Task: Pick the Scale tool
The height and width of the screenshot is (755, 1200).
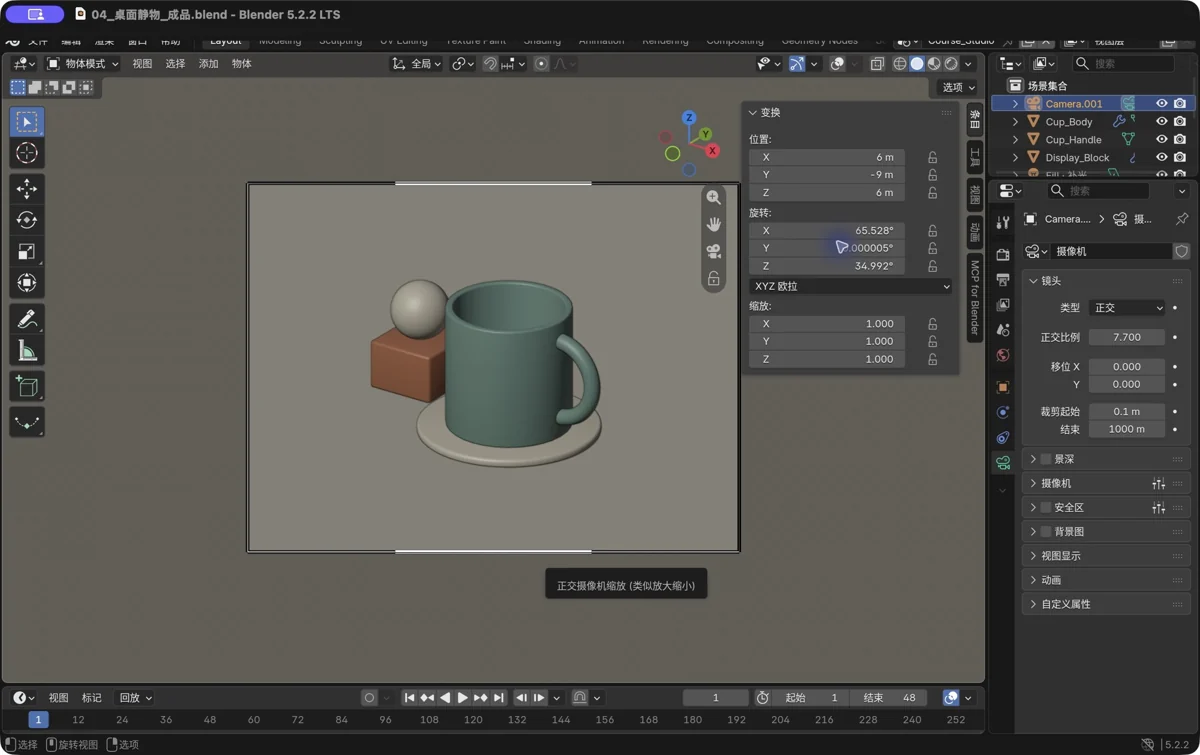Action: 27,252
